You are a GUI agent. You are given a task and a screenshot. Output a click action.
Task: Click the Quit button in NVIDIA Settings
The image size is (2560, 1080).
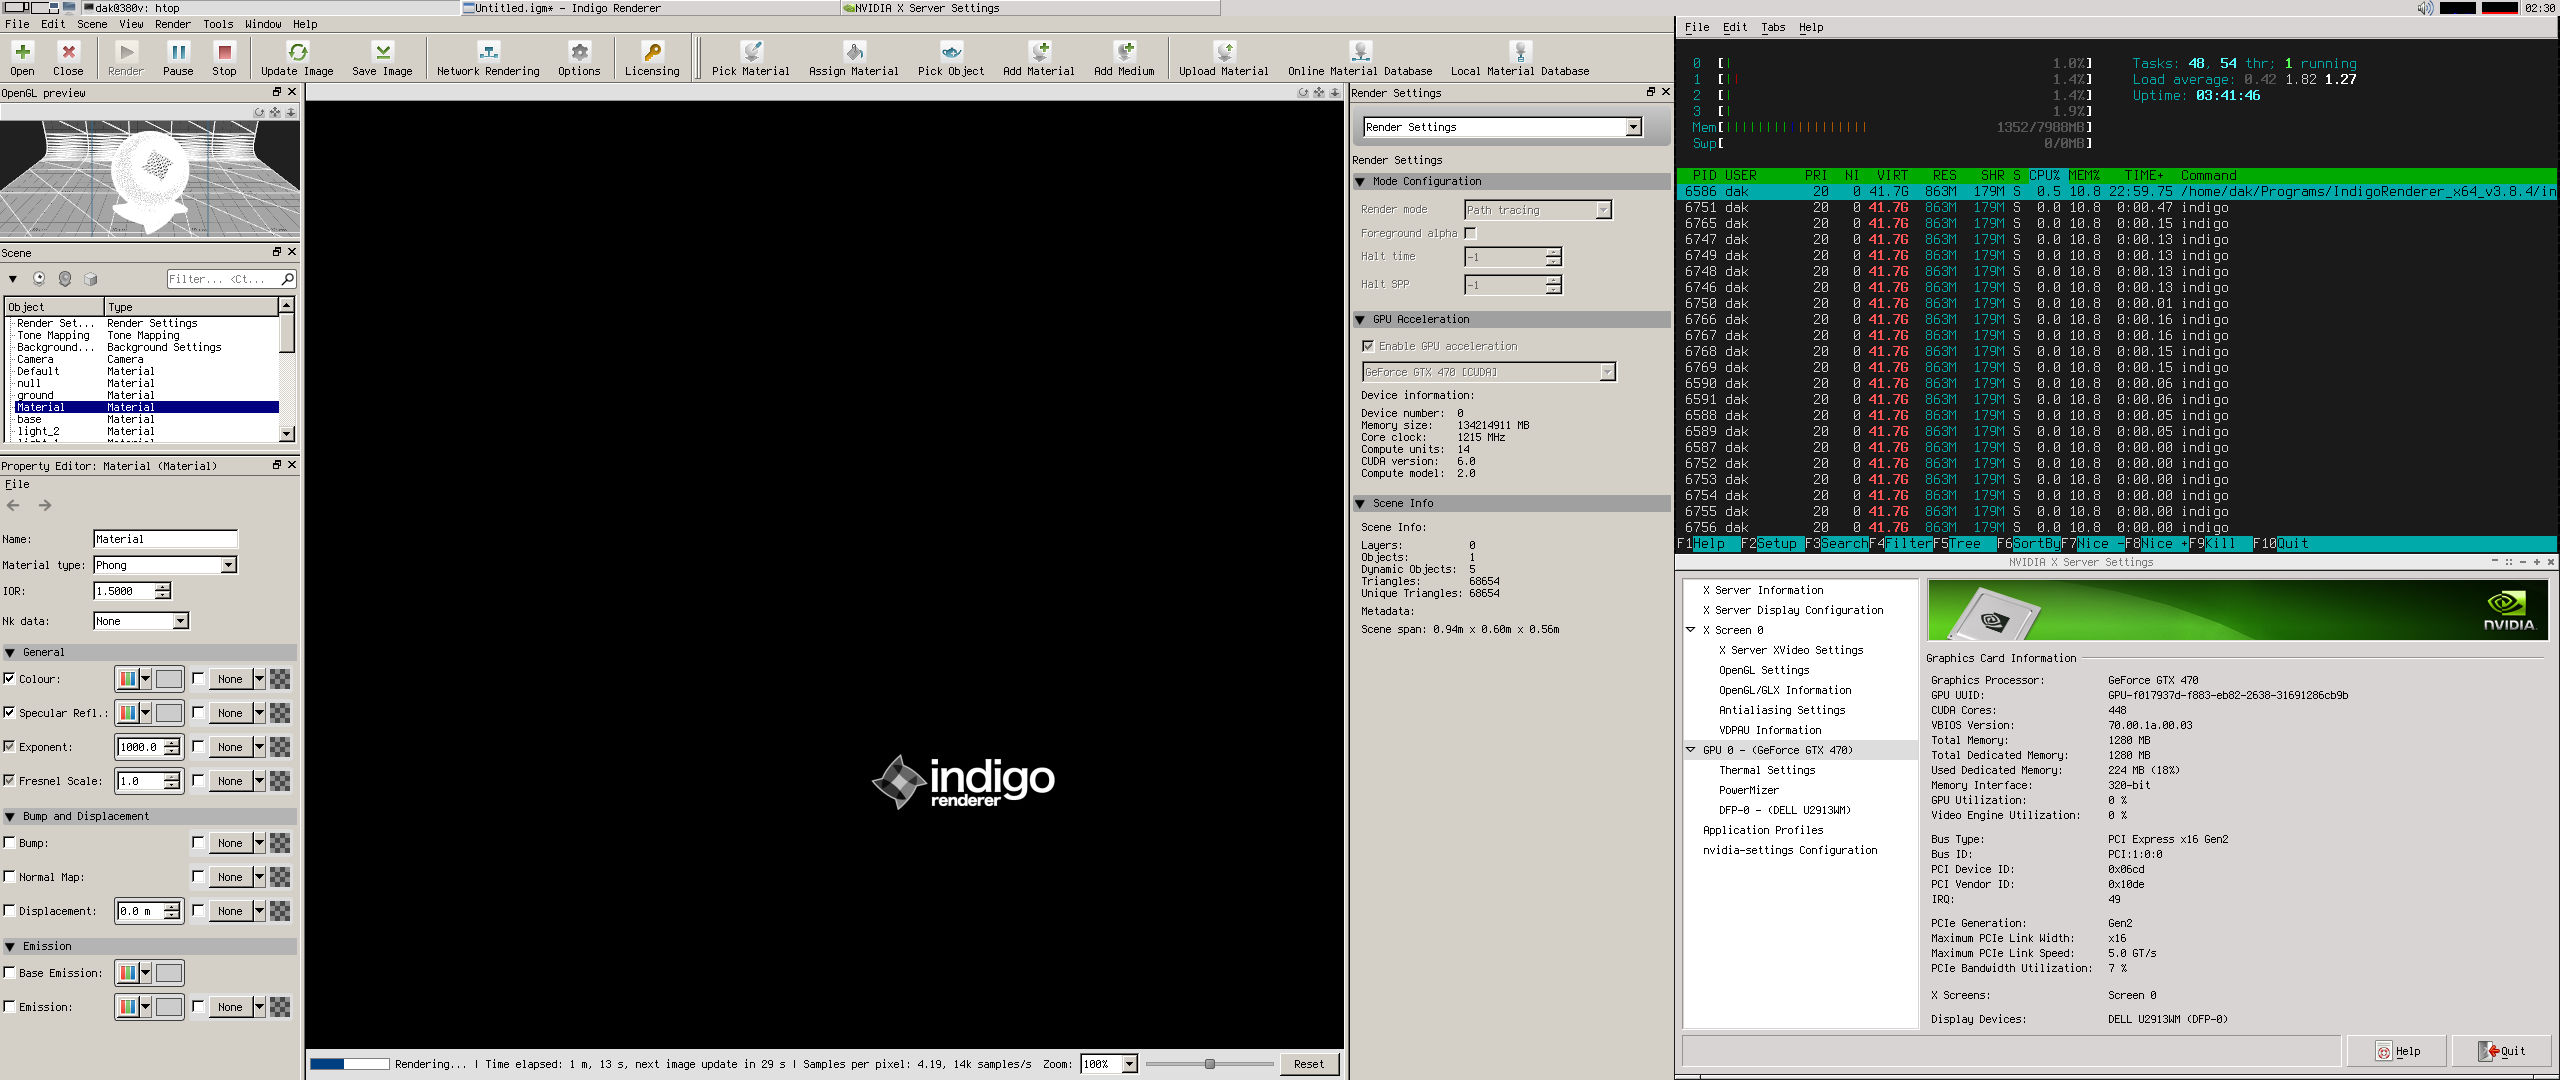(x=2501, y=1051)
